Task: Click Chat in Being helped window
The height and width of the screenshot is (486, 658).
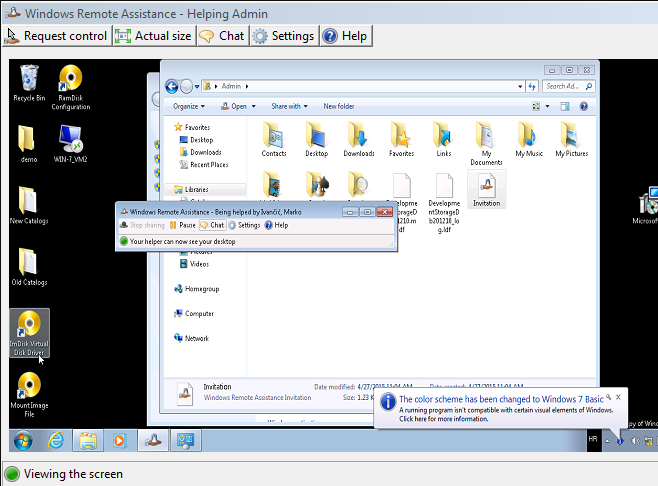Action: (212, 225)
